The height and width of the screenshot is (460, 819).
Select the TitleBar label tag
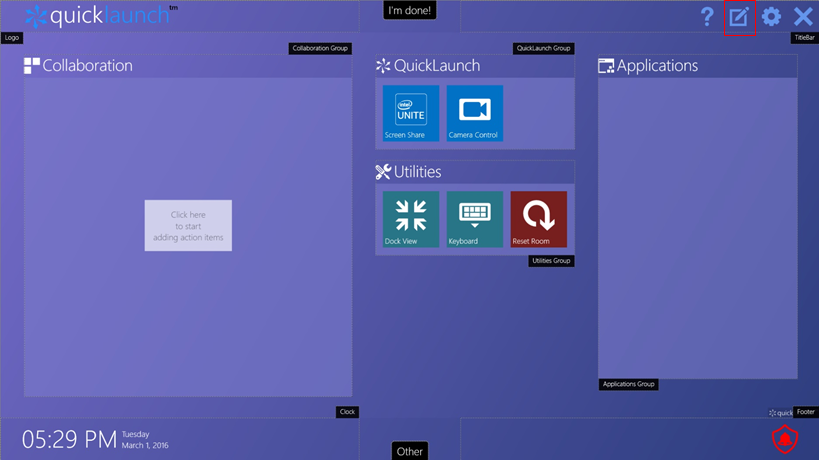click(x=804, y=38)
